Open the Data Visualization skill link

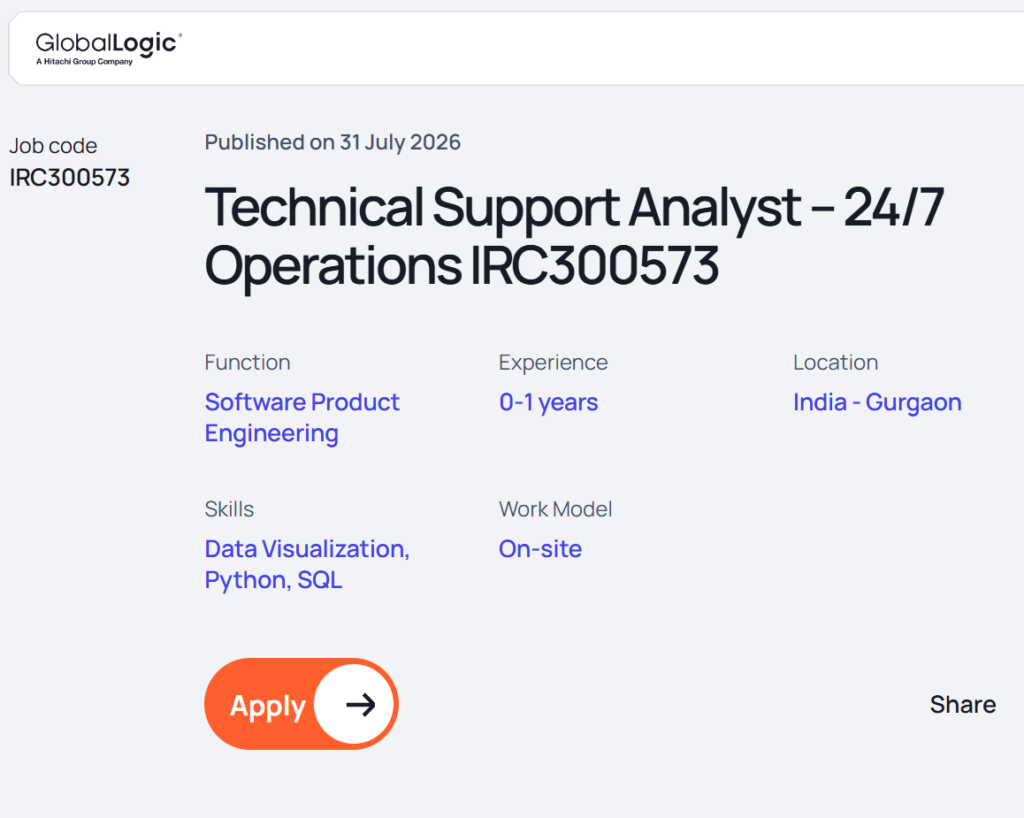coord(307,549)
